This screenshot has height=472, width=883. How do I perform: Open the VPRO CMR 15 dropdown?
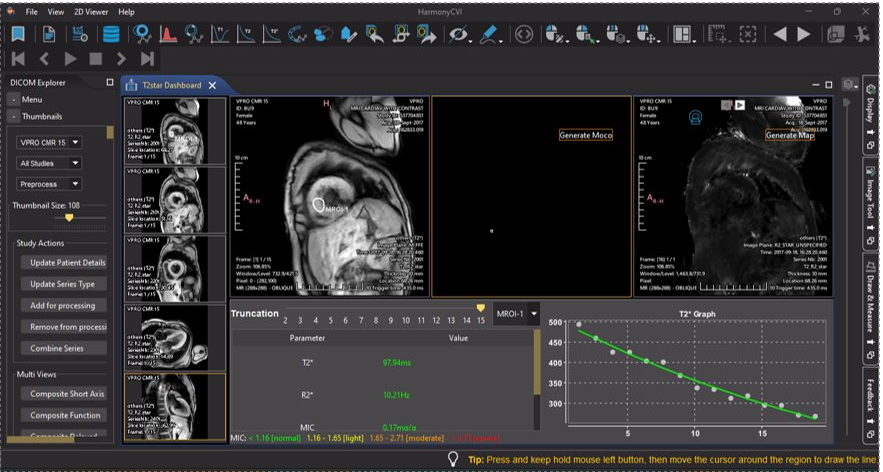click(x=50, y=141)
